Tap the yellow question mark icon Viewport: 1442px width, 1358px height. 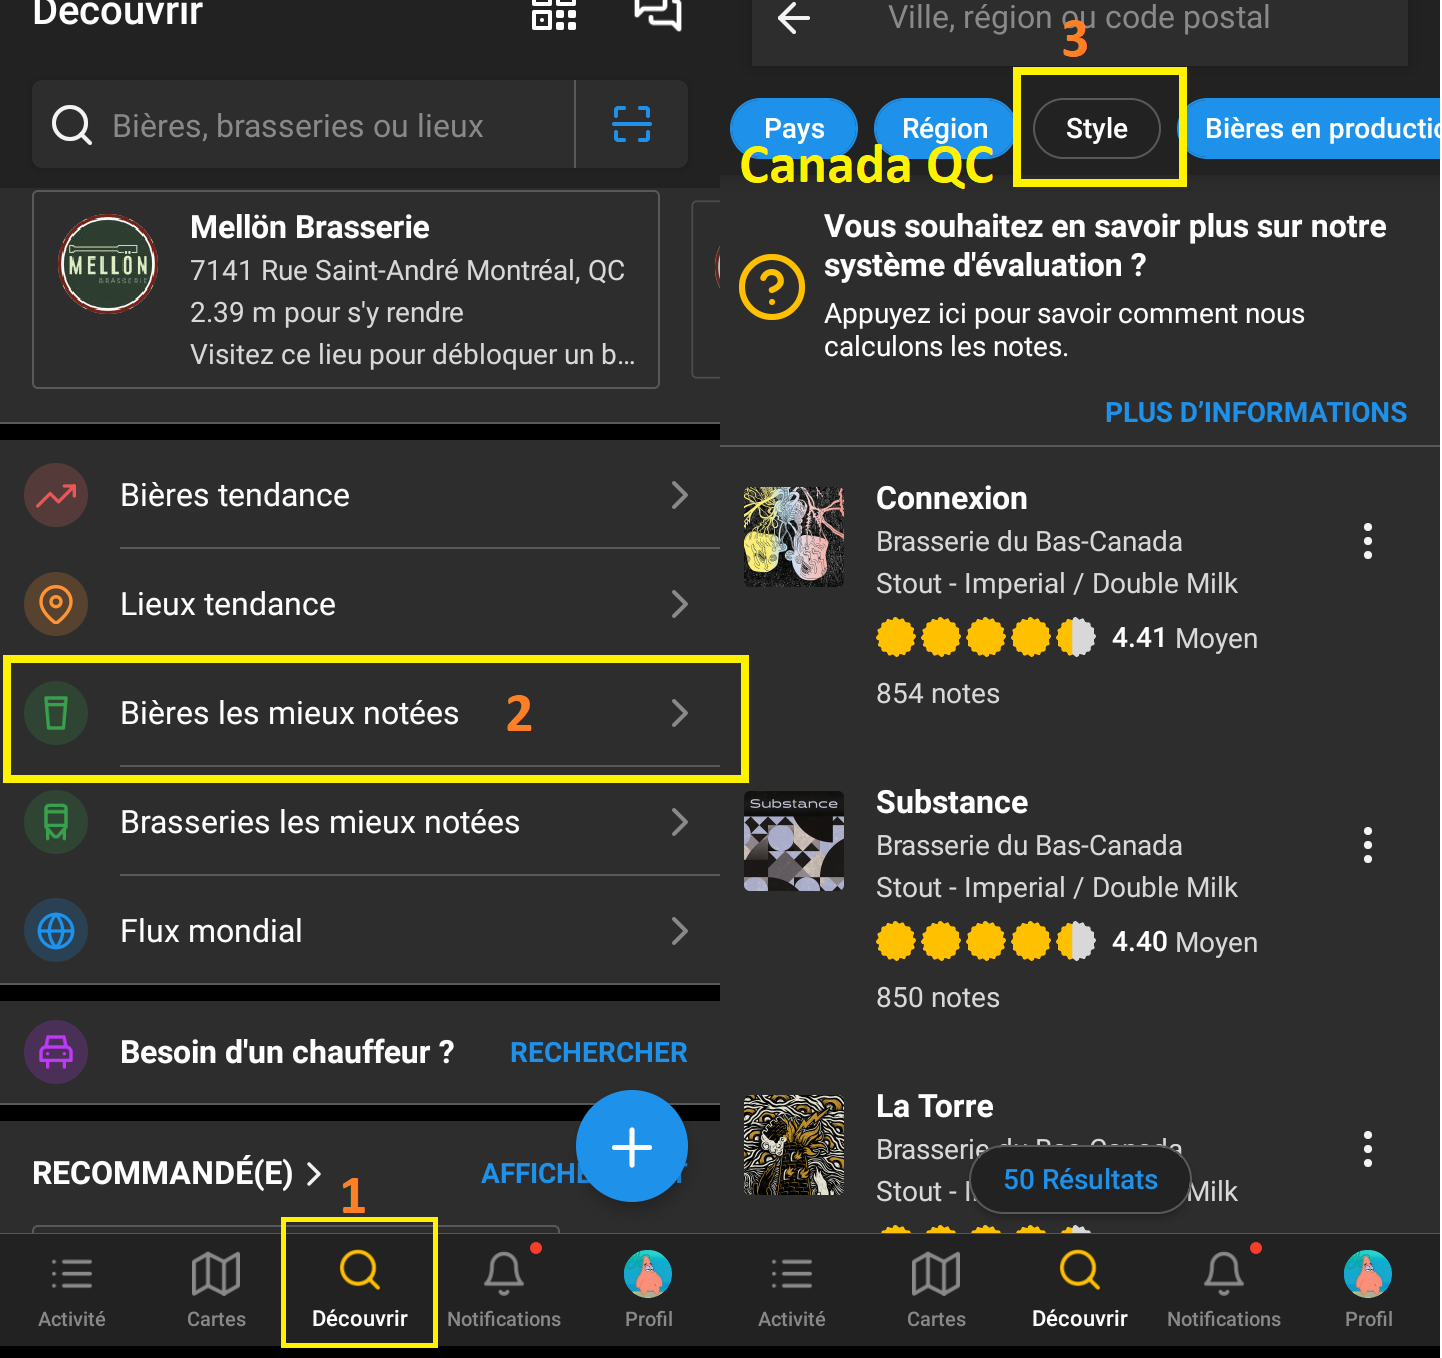[x=772, y=287]
